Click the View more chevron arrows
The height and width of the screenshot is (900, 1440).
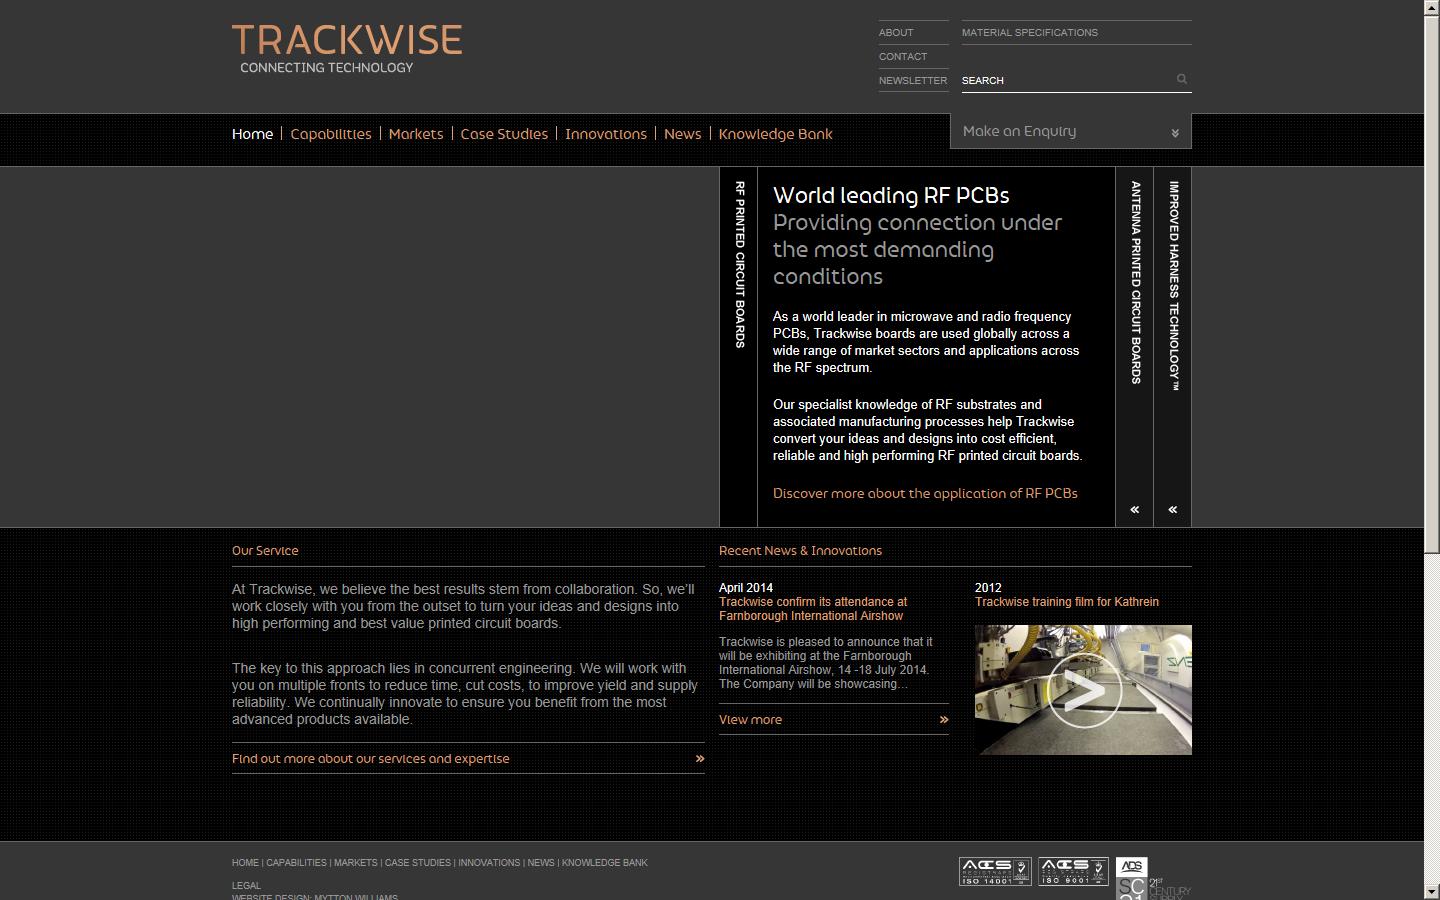[x=943, y=719]
